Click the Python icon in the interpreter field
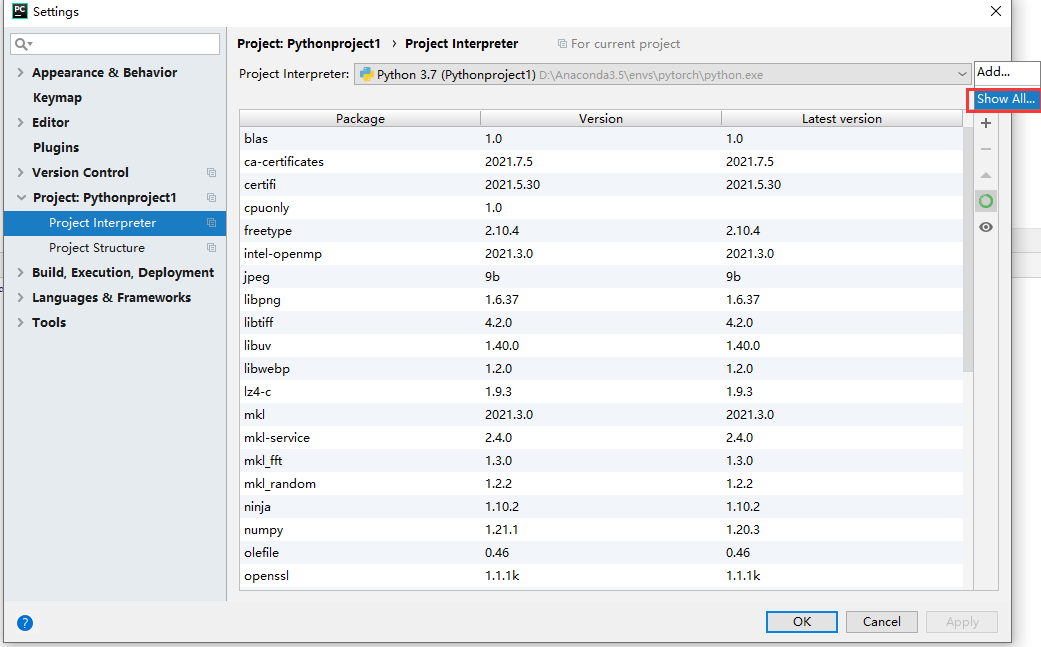Viewport: 1041px width, 647px height. pyautogui.click(x=366, y=74)
